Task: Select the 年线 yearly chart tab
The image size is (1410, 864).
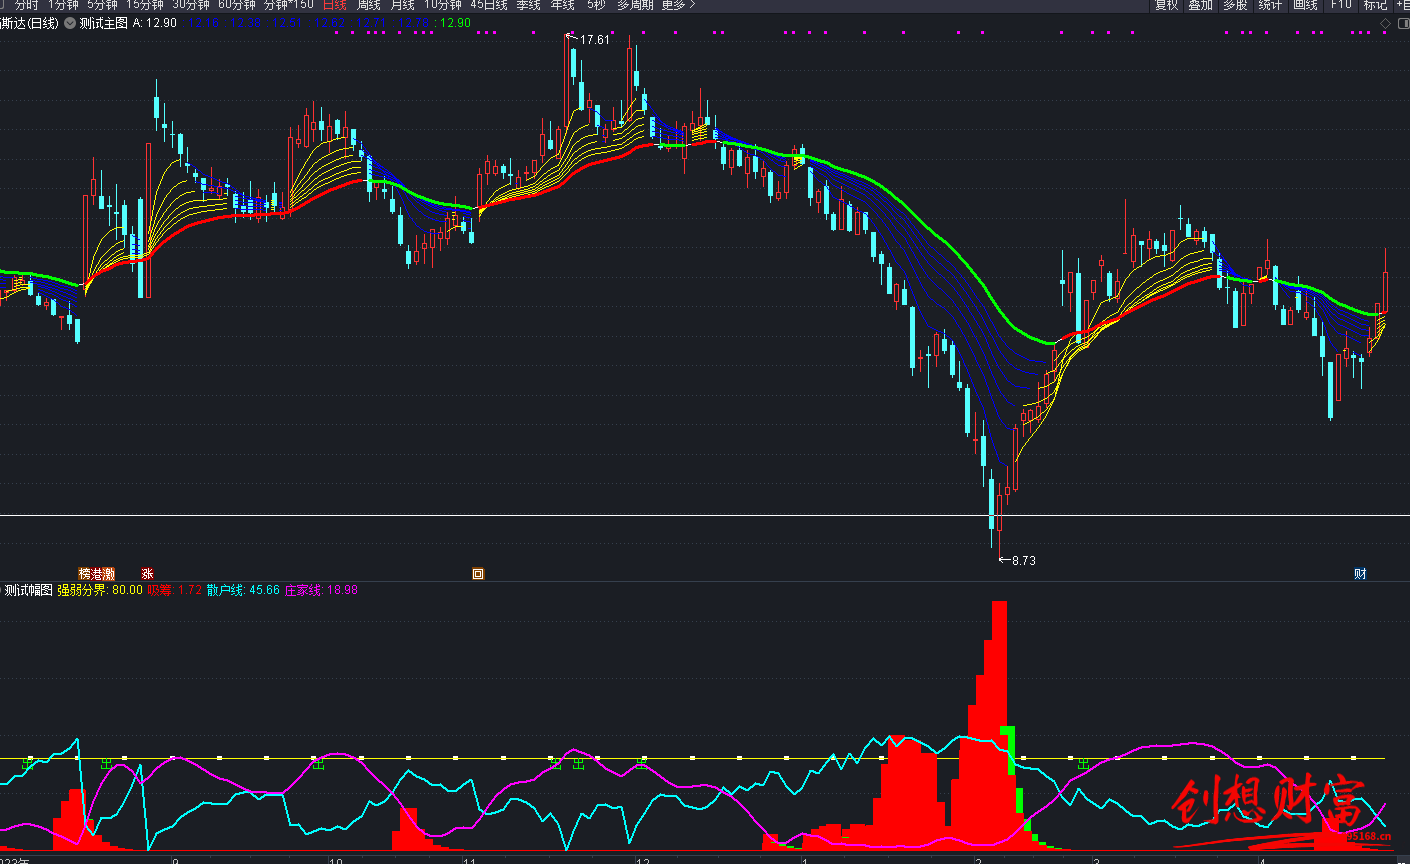Action: tap(563, 5)
